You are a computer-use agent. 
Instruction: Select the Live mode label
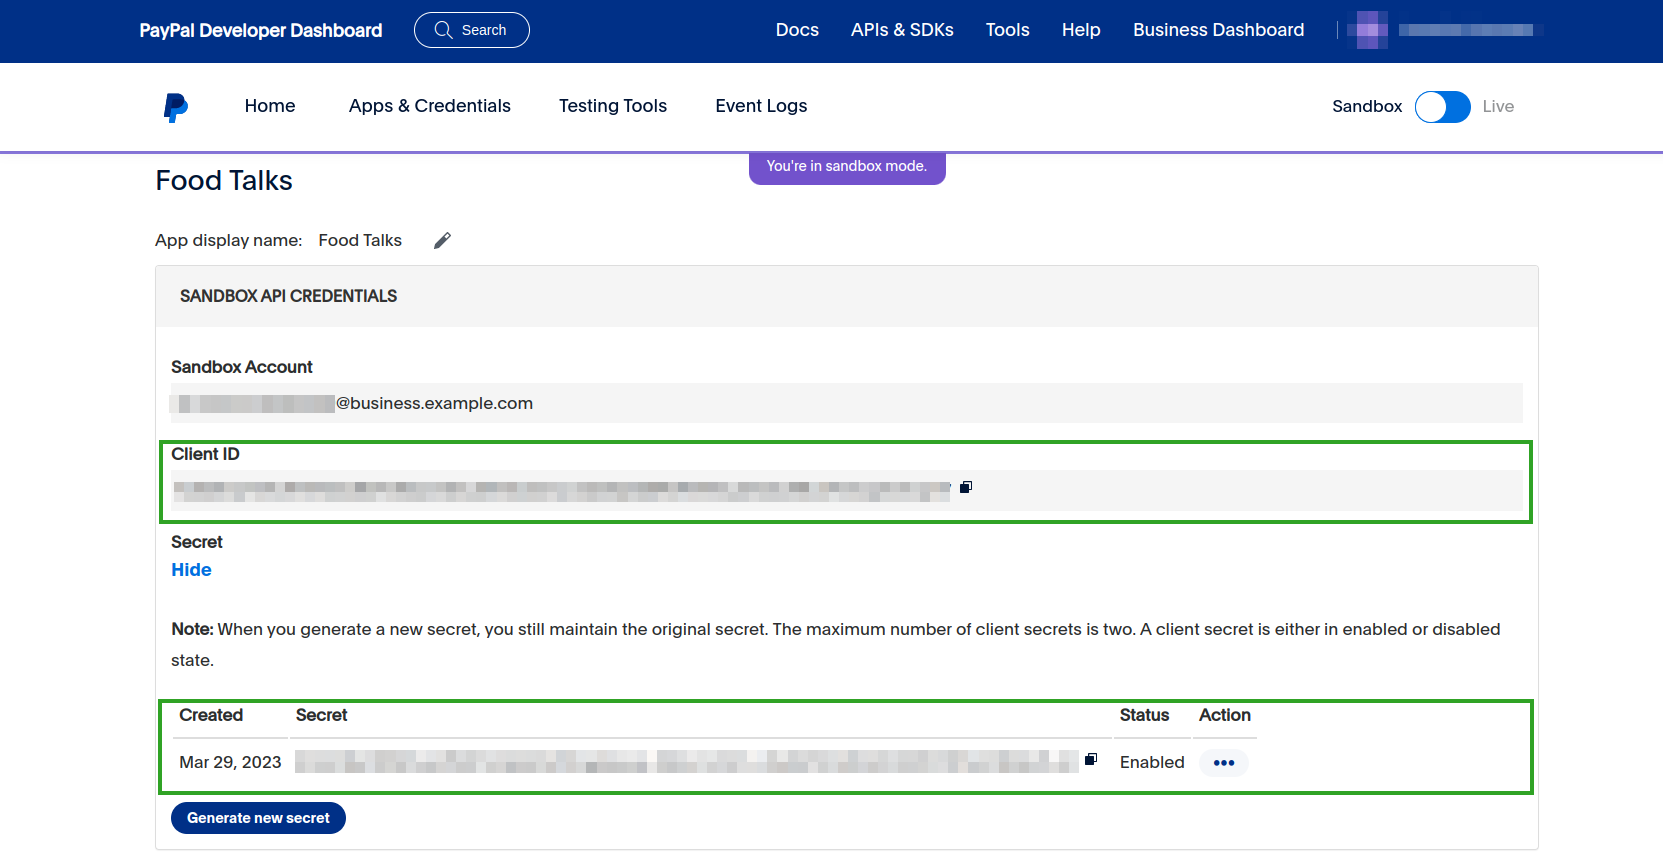(x=1498, y=107)
